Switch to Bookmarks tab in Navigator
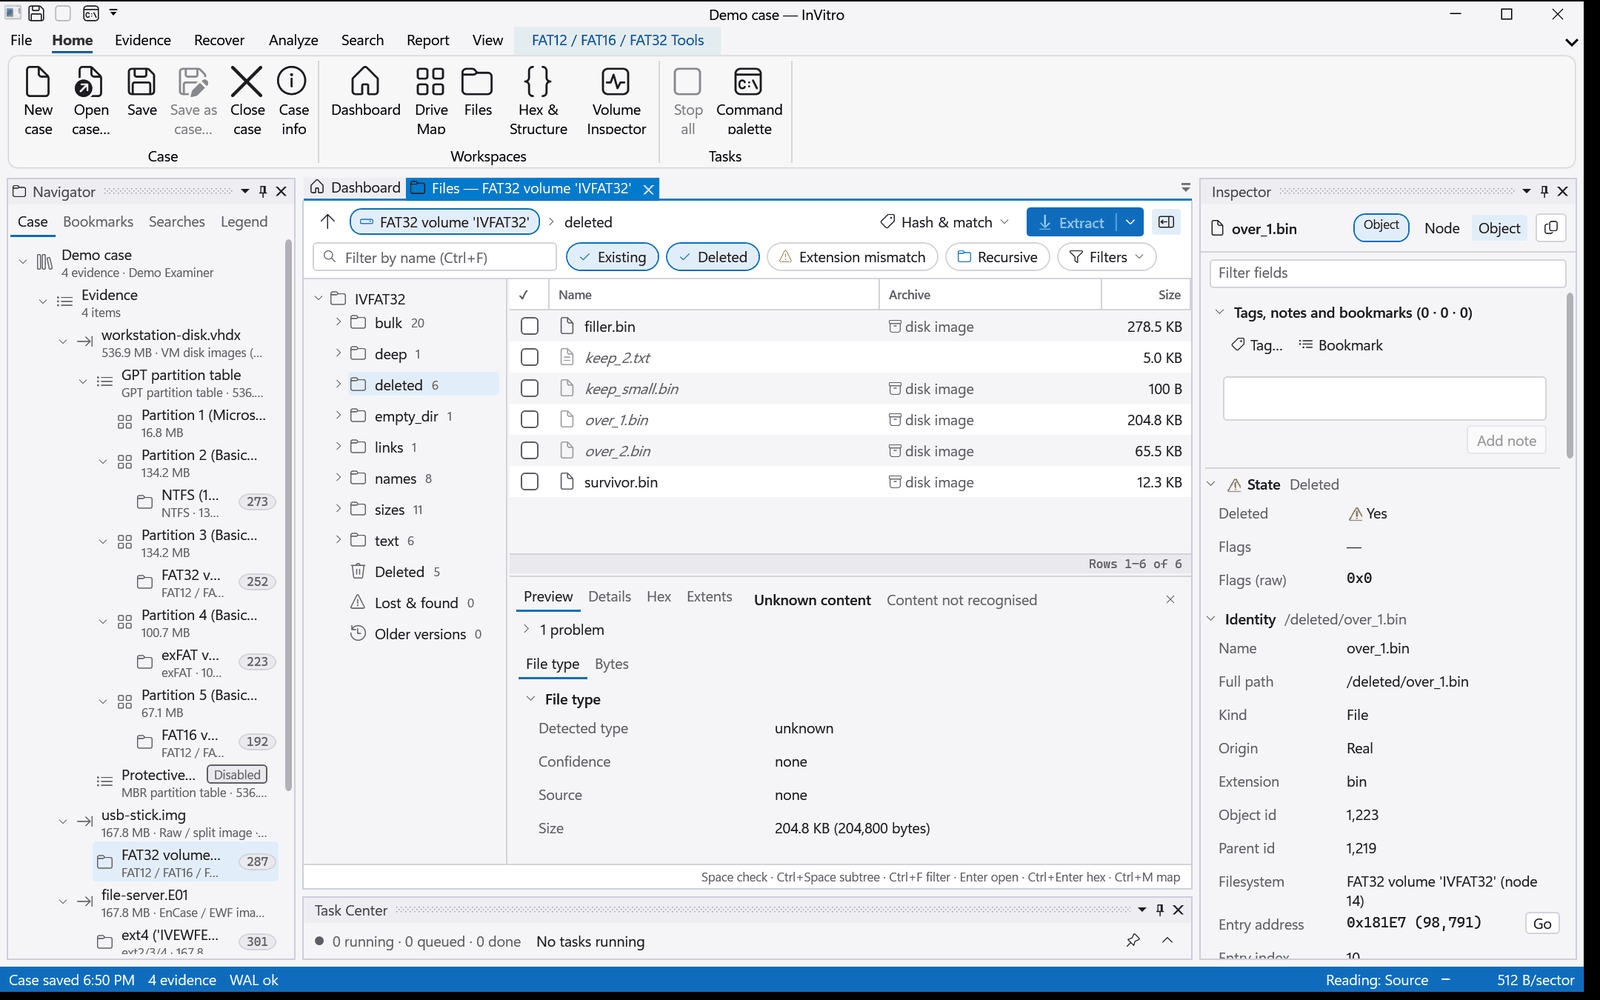Image resolution: width=1600 pixels, height=1000 pixels. [98, 222]
